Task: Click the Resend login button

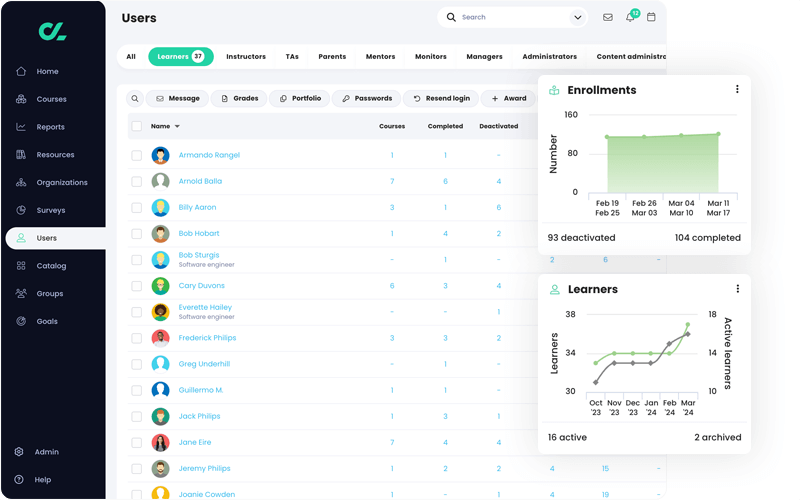Action: tap(441, 99)
